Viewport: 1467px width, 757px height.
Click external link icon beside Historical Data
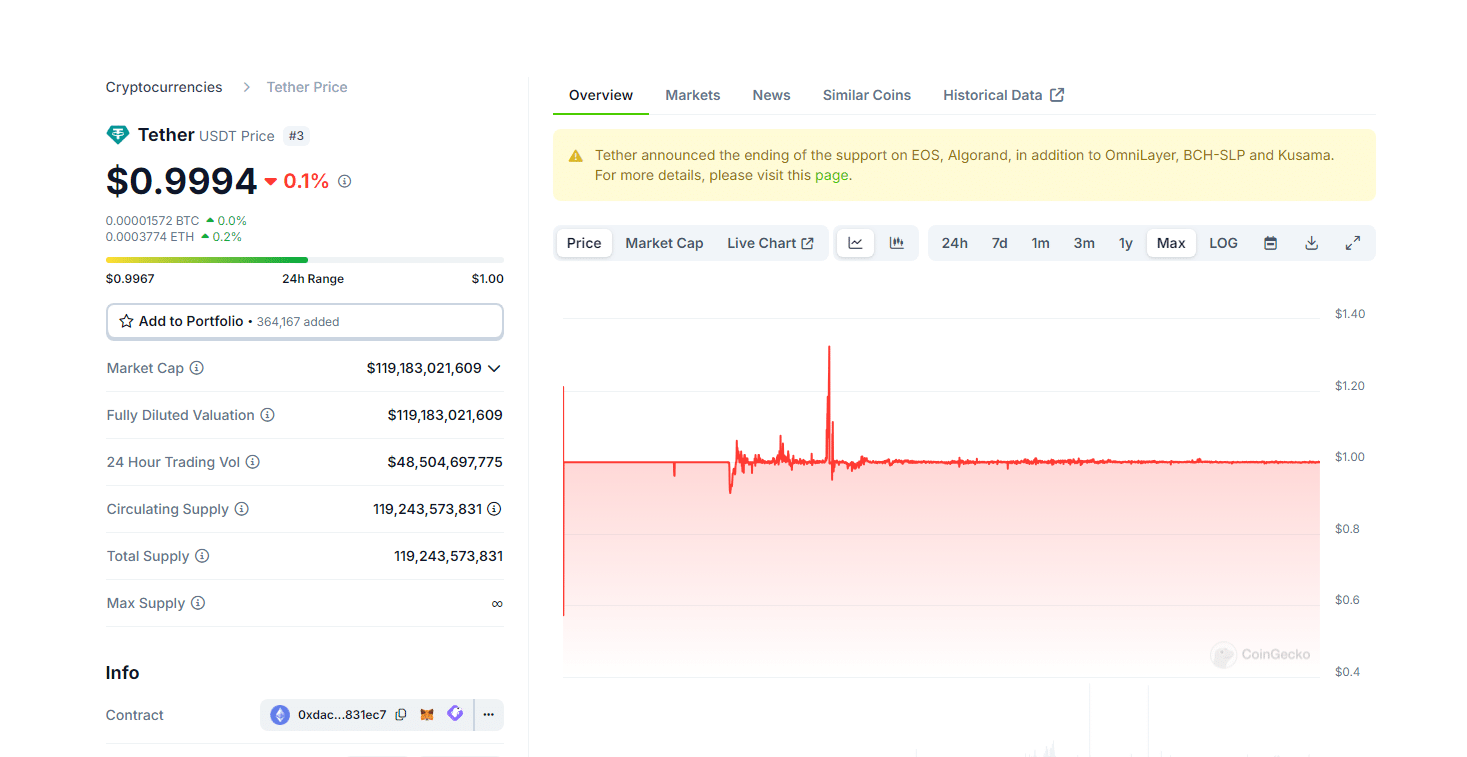click(1057, 95)
